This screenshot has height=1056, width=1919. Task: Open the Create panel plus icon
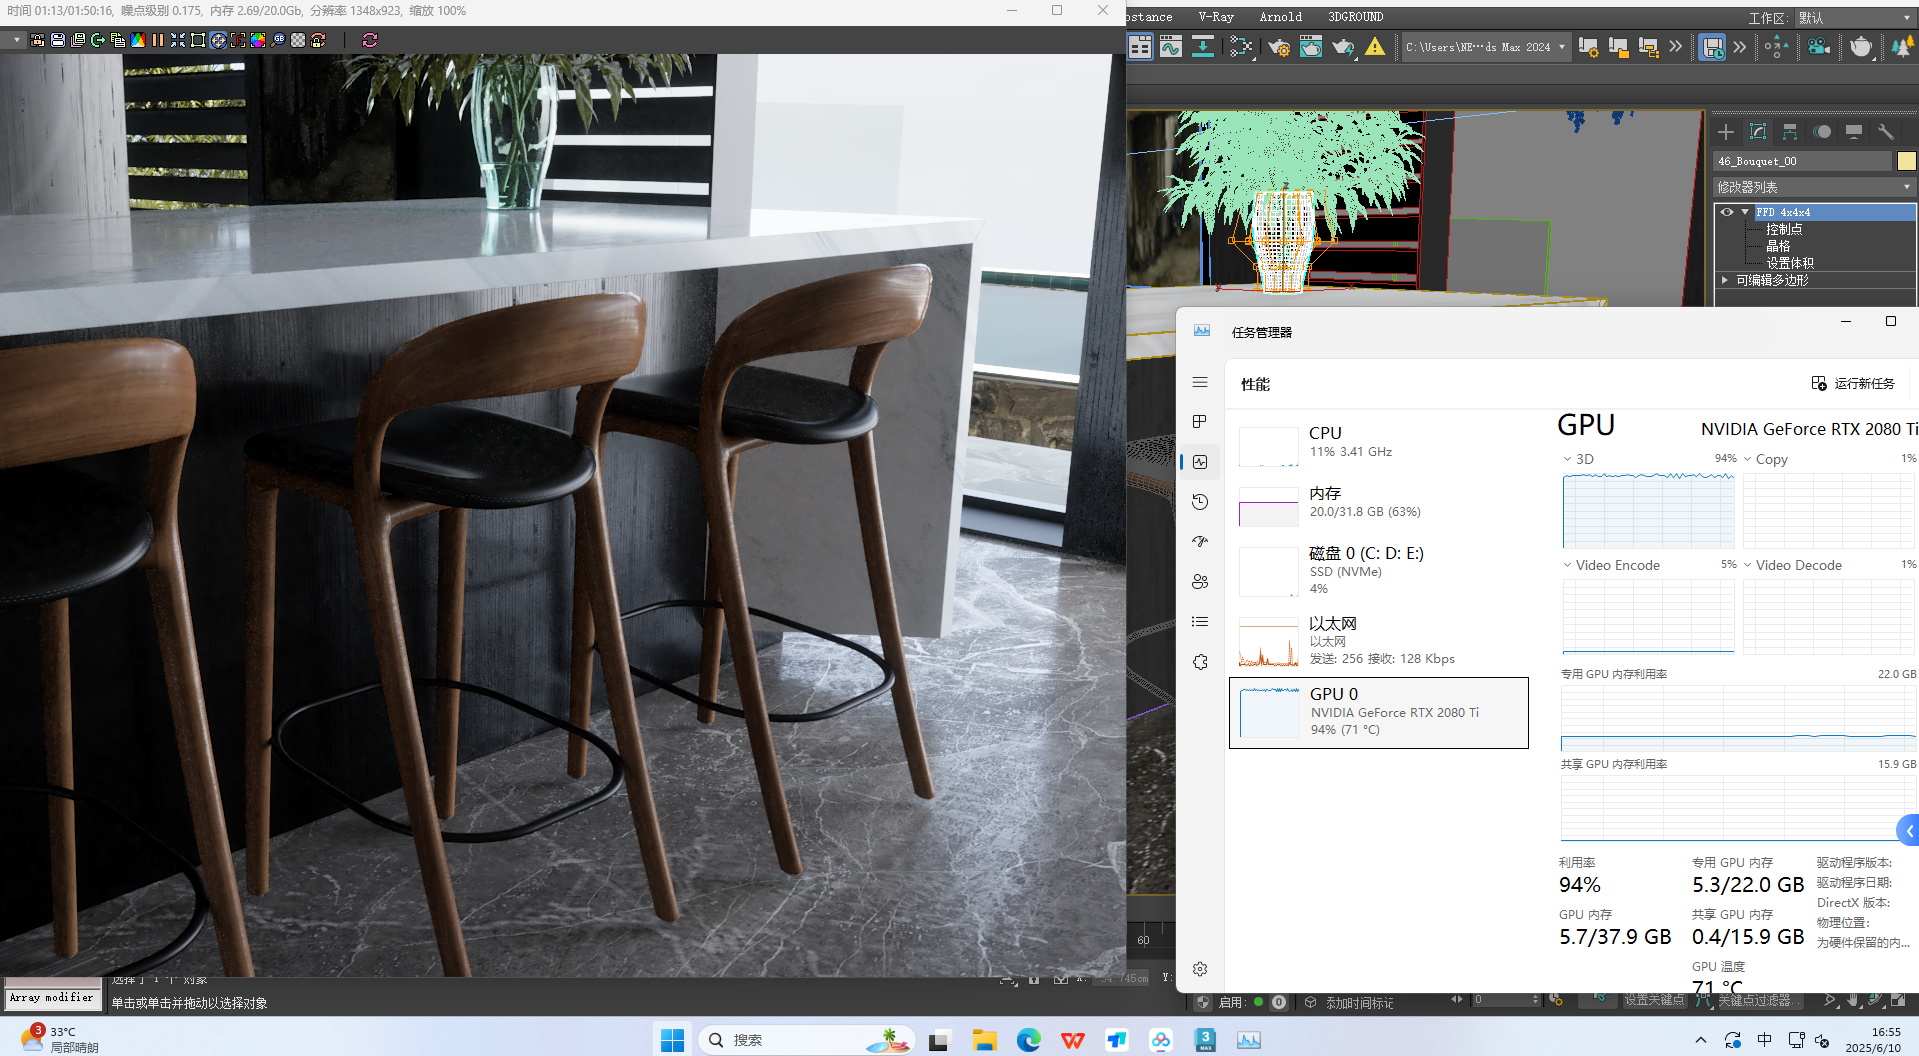(x=1726, y=132)
